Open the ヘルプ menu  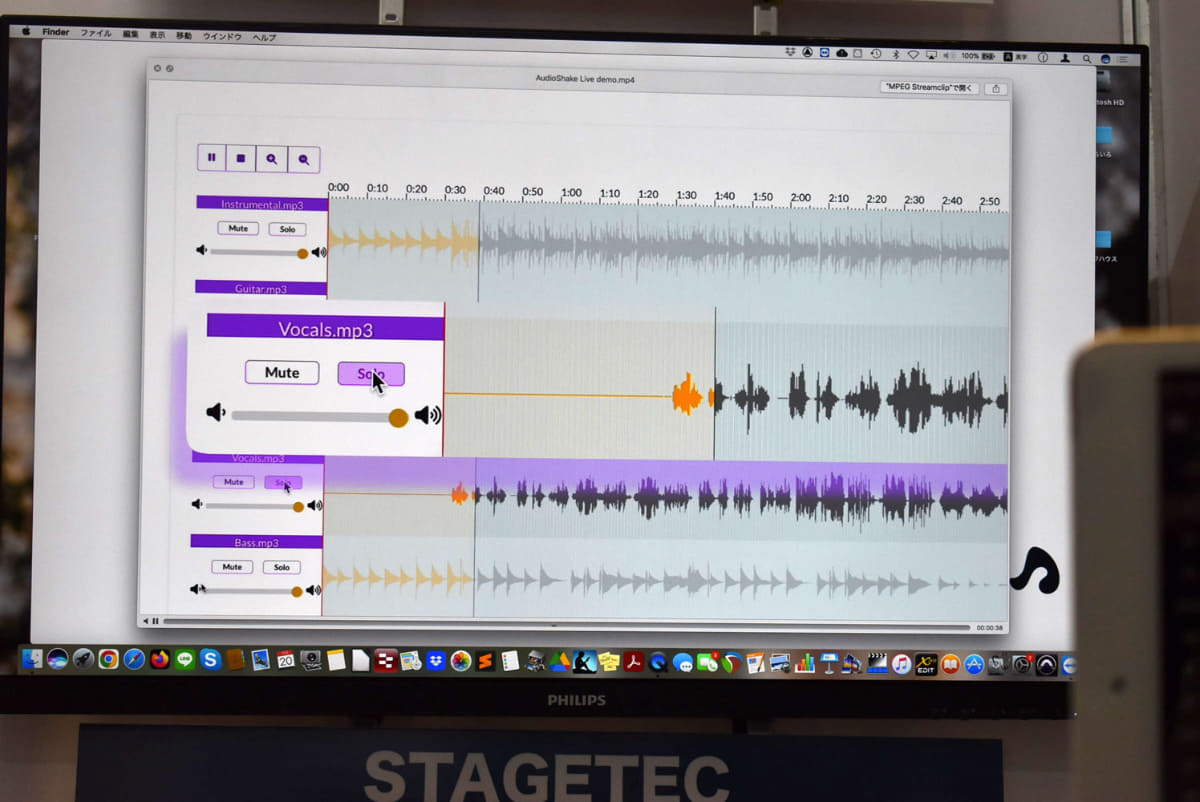pyautogui.click(x=264, y=37)
